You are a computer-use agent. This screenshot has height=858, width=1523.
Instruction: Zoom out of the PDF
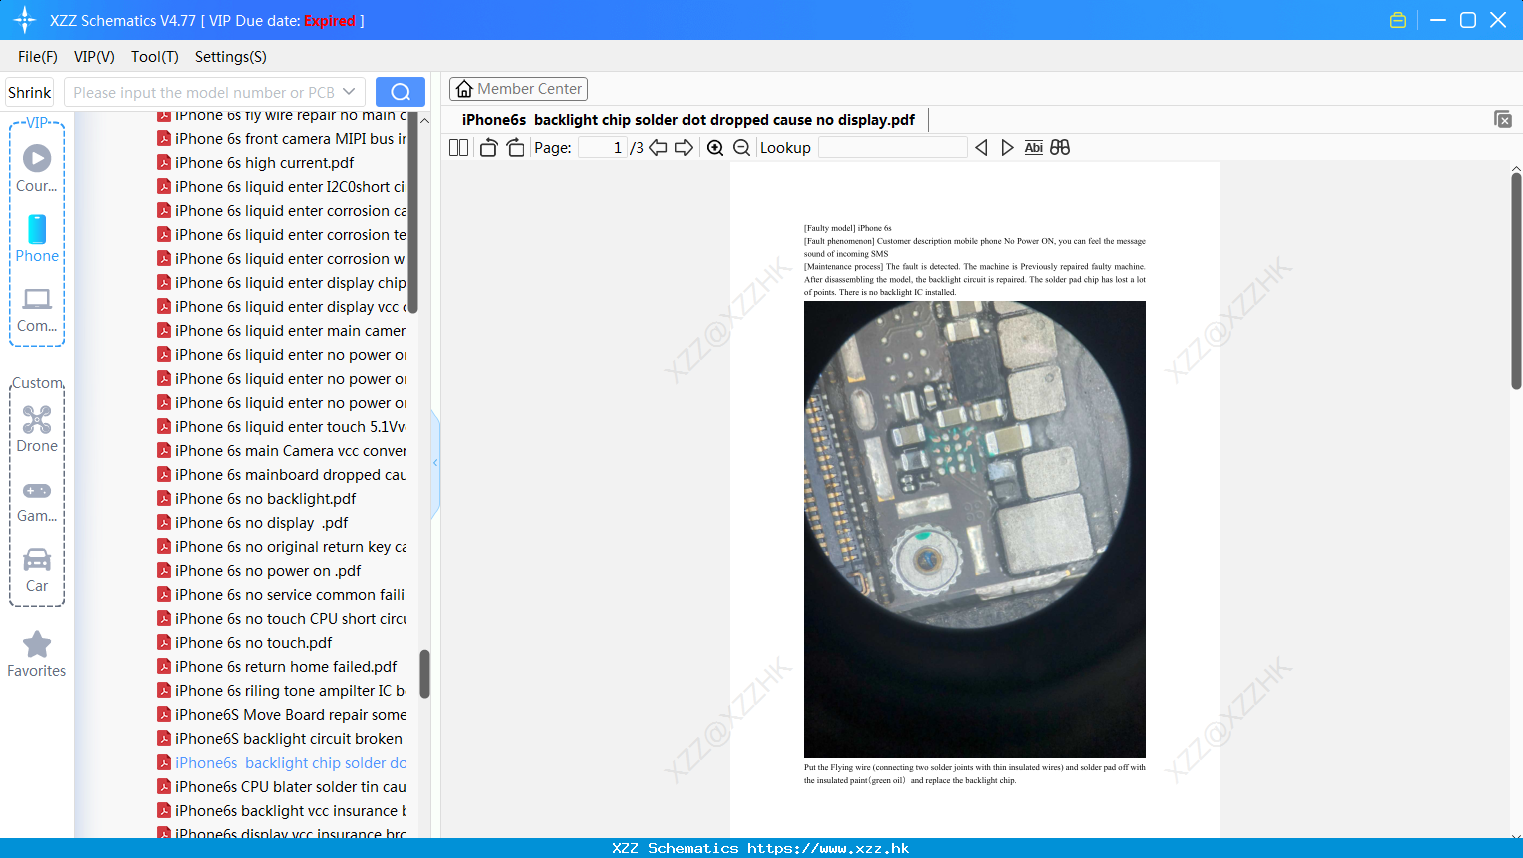tap(741, 147)
